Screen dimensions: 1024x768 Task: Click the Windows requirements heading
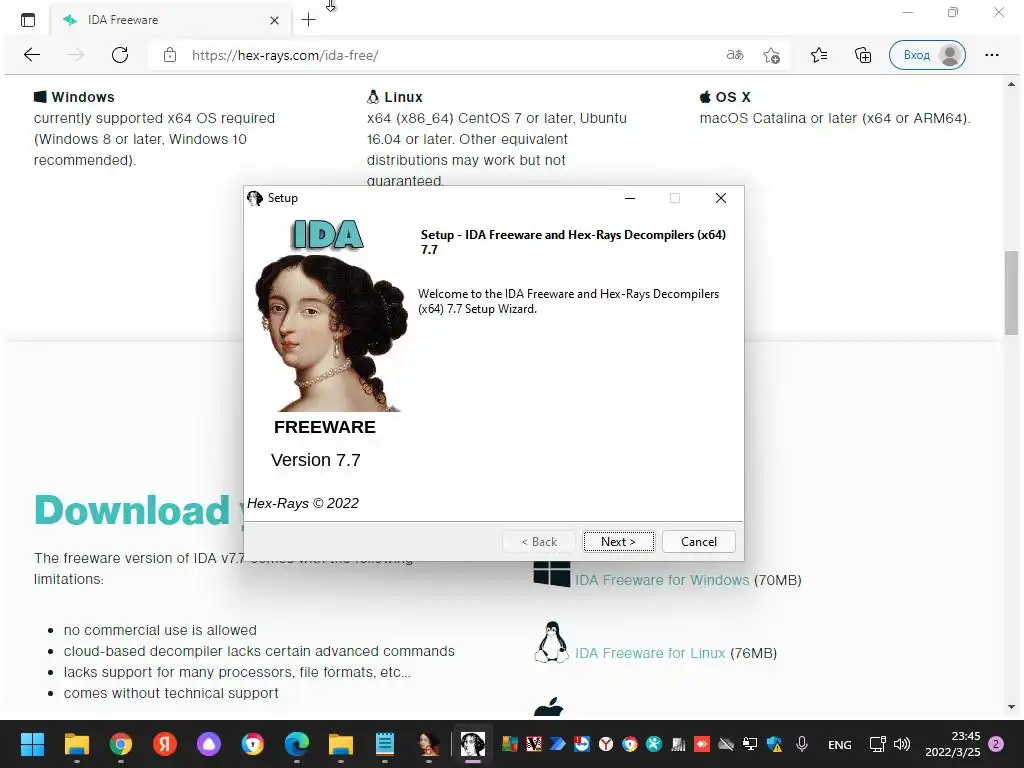[74, 97]
